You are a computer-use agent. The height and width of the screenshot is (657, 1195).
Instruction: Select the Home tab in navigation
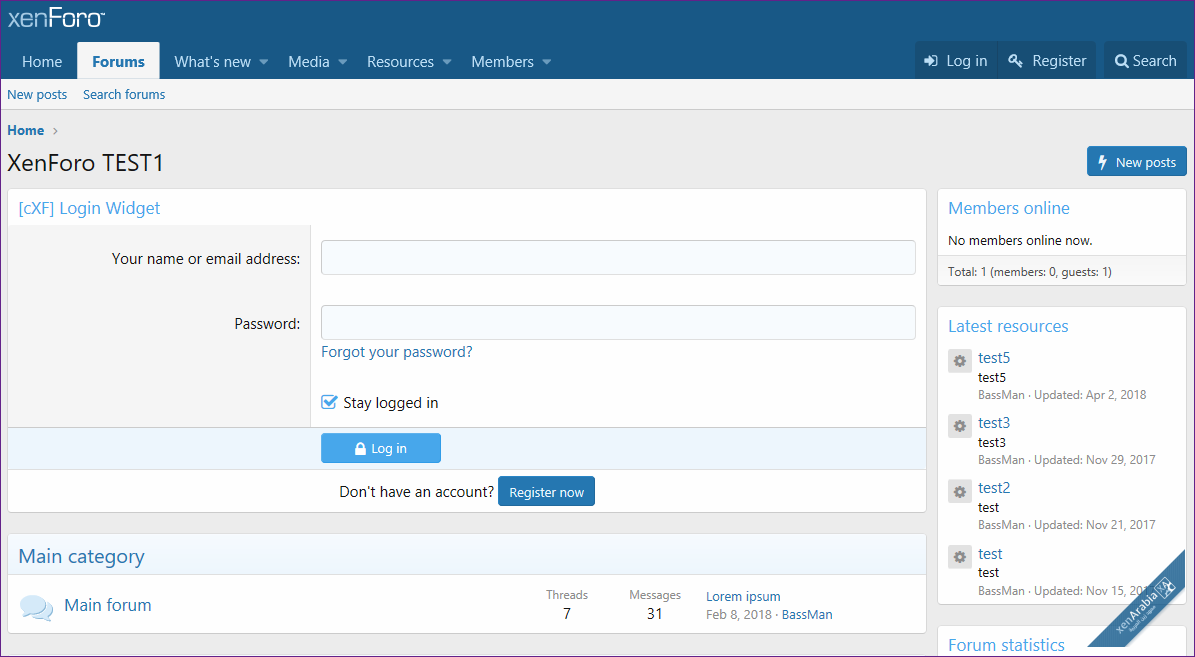[41, 61]
